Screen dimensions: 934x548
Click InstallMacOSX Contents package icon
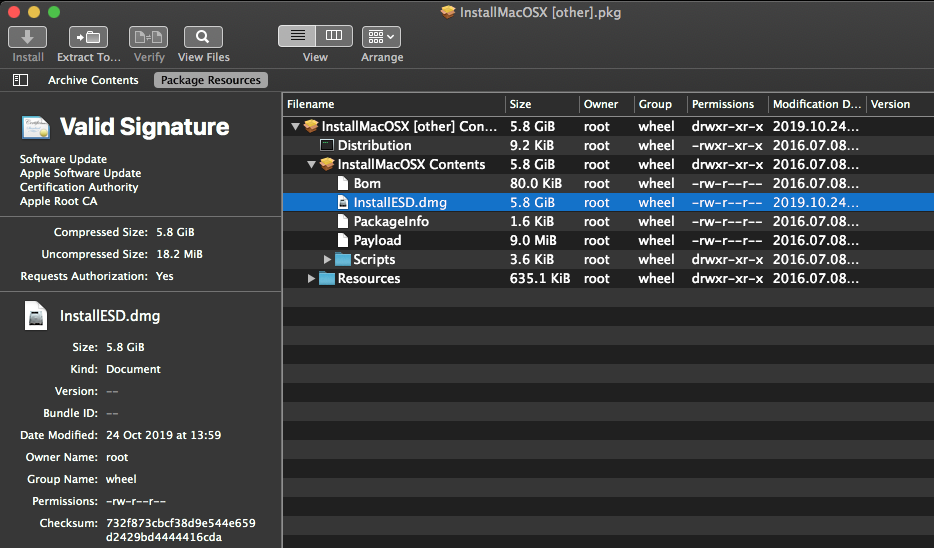pos(327,164)
